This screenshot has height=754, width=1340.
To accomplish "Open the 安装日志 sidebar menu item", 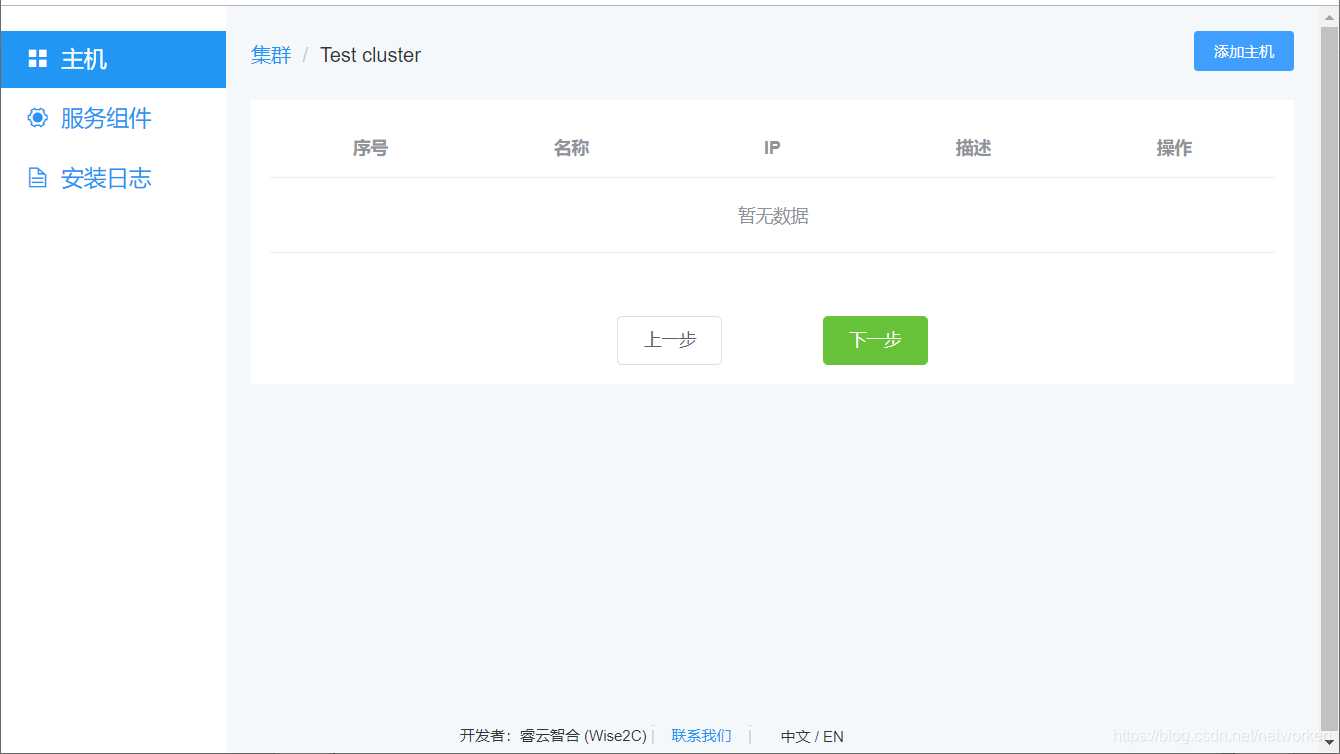I will 113,178.
